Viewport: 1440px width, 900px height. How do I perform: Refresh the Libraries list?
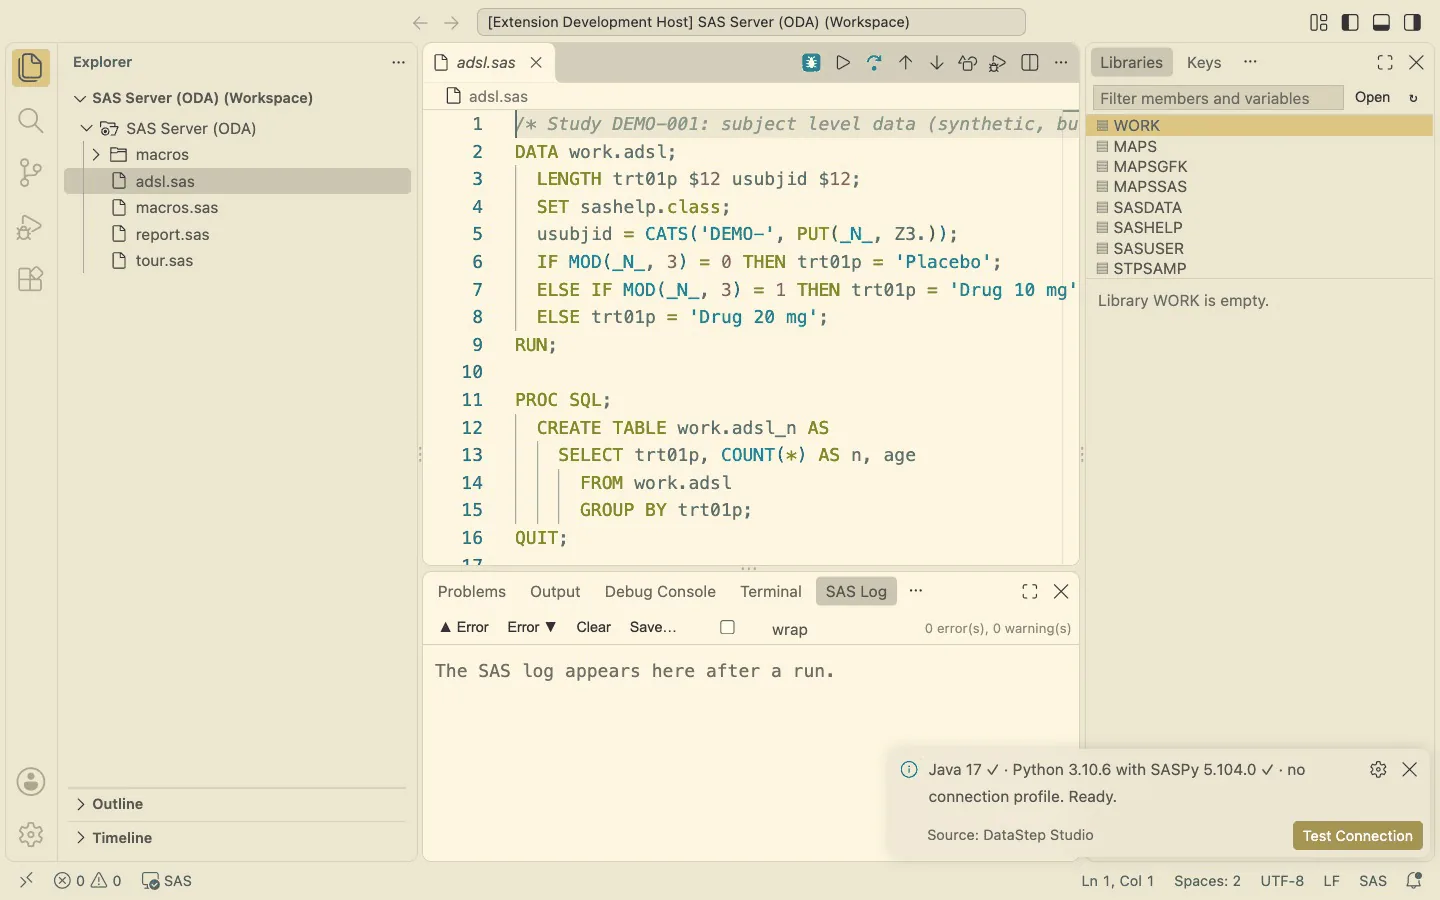tap(1414, 98)
